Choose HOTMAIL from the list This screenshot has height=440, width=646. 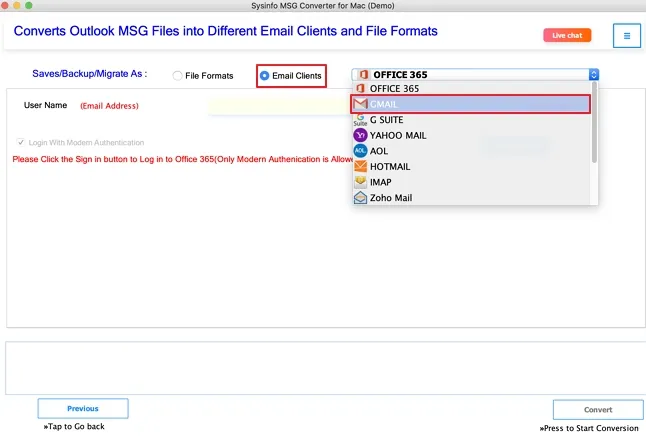point(472,167)
